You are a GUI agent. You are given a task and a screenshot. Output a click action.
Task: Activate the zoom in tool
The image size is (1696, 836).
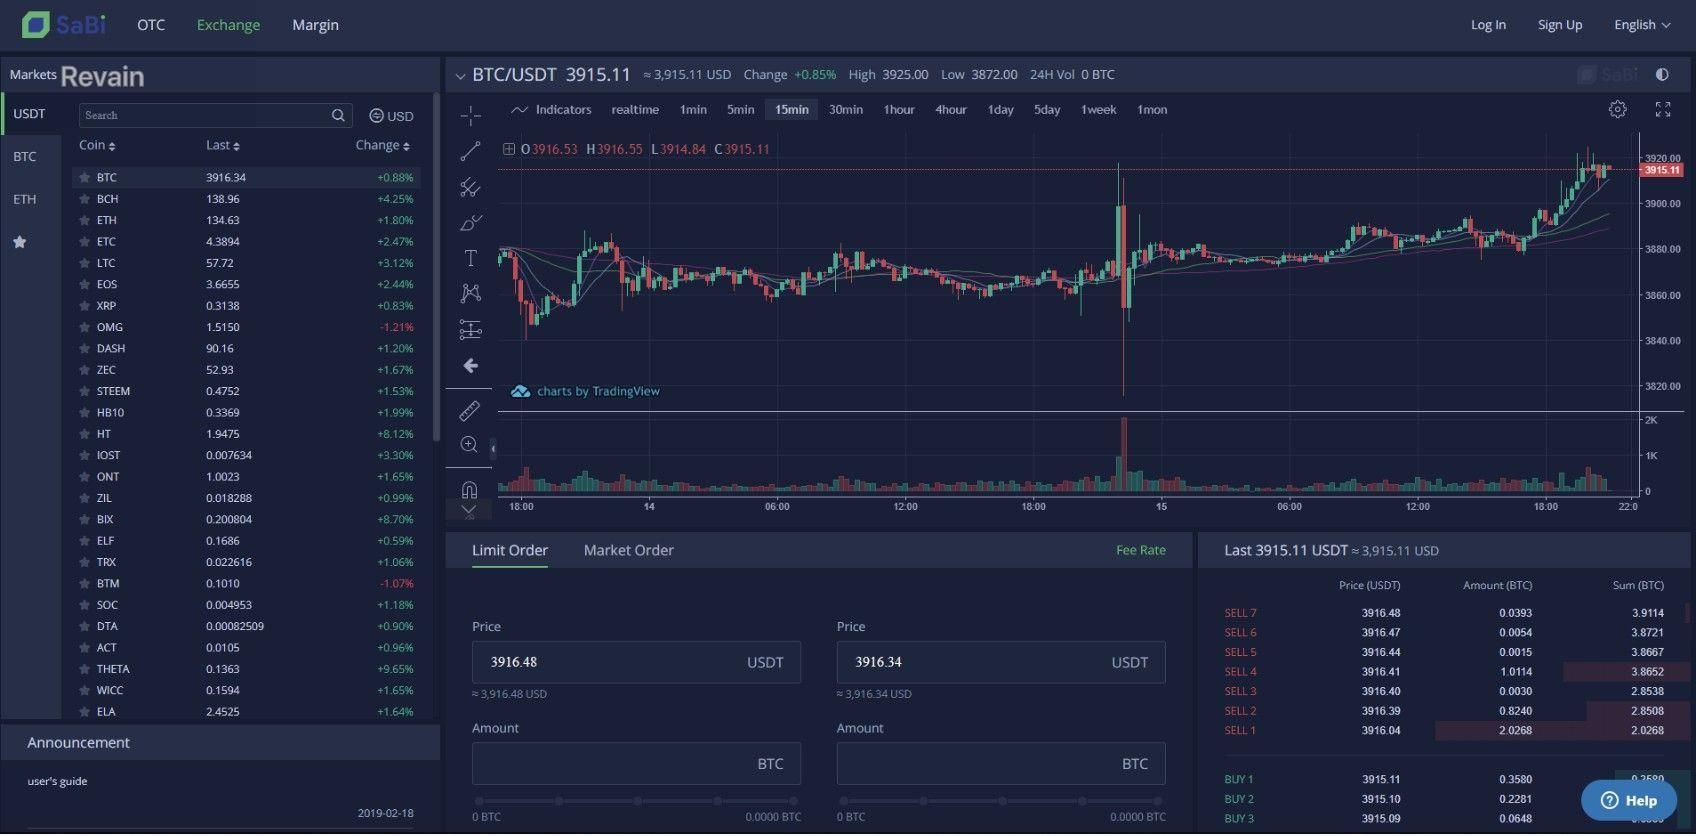(x=470, y=445)
